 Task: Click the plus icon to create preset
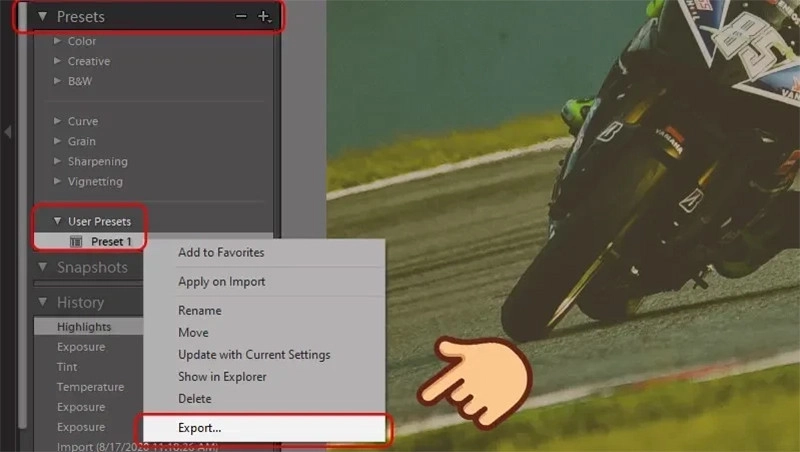click(263, 16)
